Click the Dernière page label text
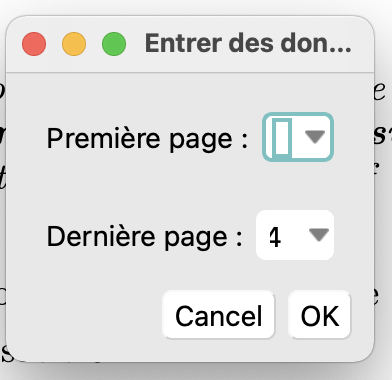This screenshot has height=380, width=392. coord(145,237)
